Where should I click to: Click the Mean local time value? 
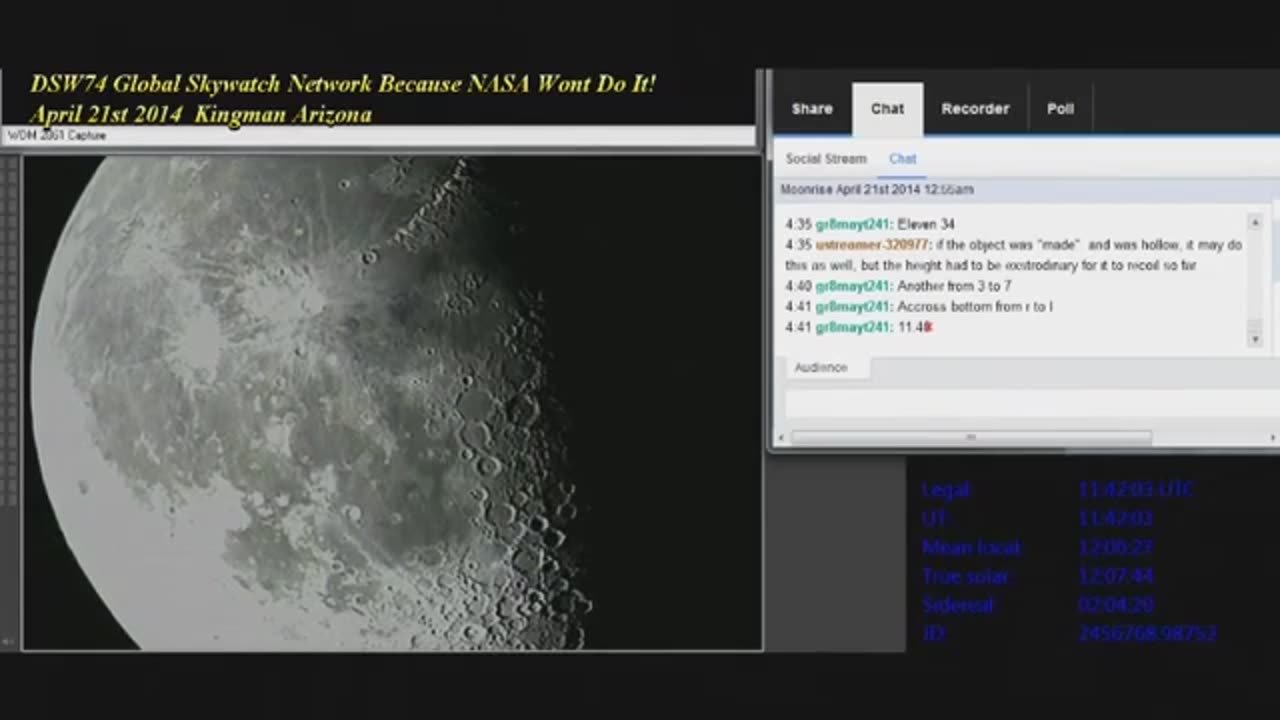click(1116, 548)
